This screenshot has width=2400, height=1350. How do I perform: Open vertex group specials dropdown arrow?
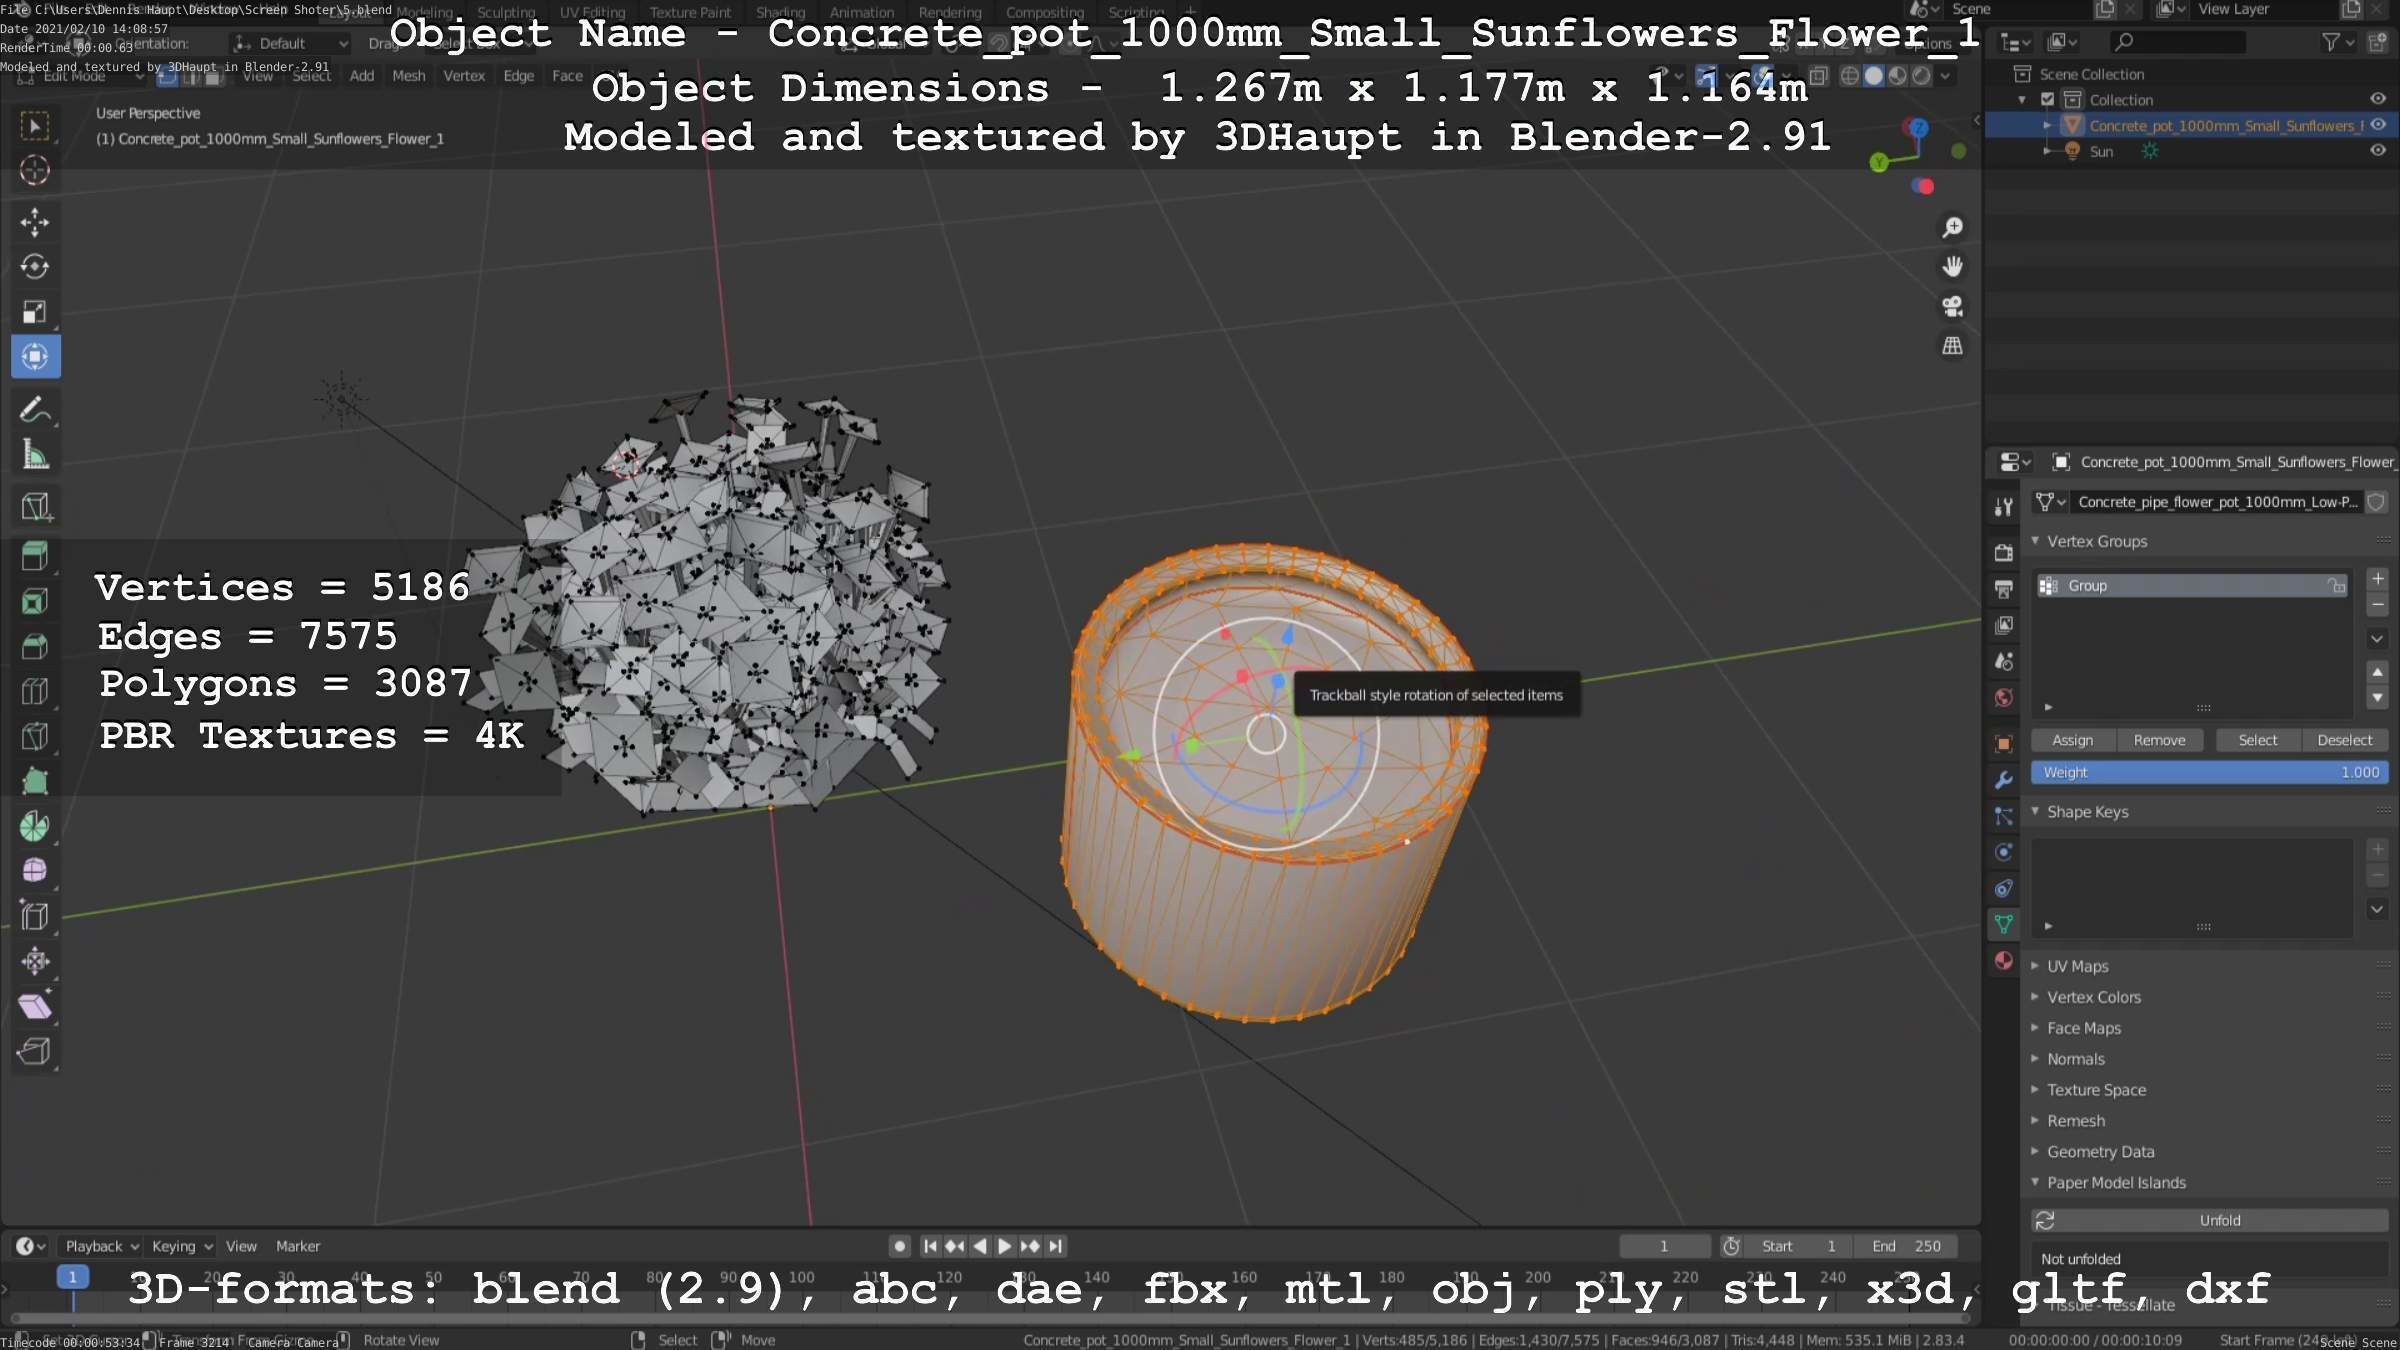click(2377, 639)
